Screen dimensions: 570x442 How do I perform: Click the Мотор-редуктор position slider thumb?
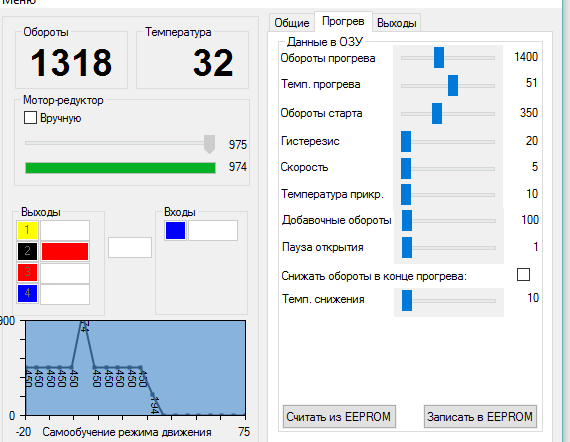[x=209, y=144]
